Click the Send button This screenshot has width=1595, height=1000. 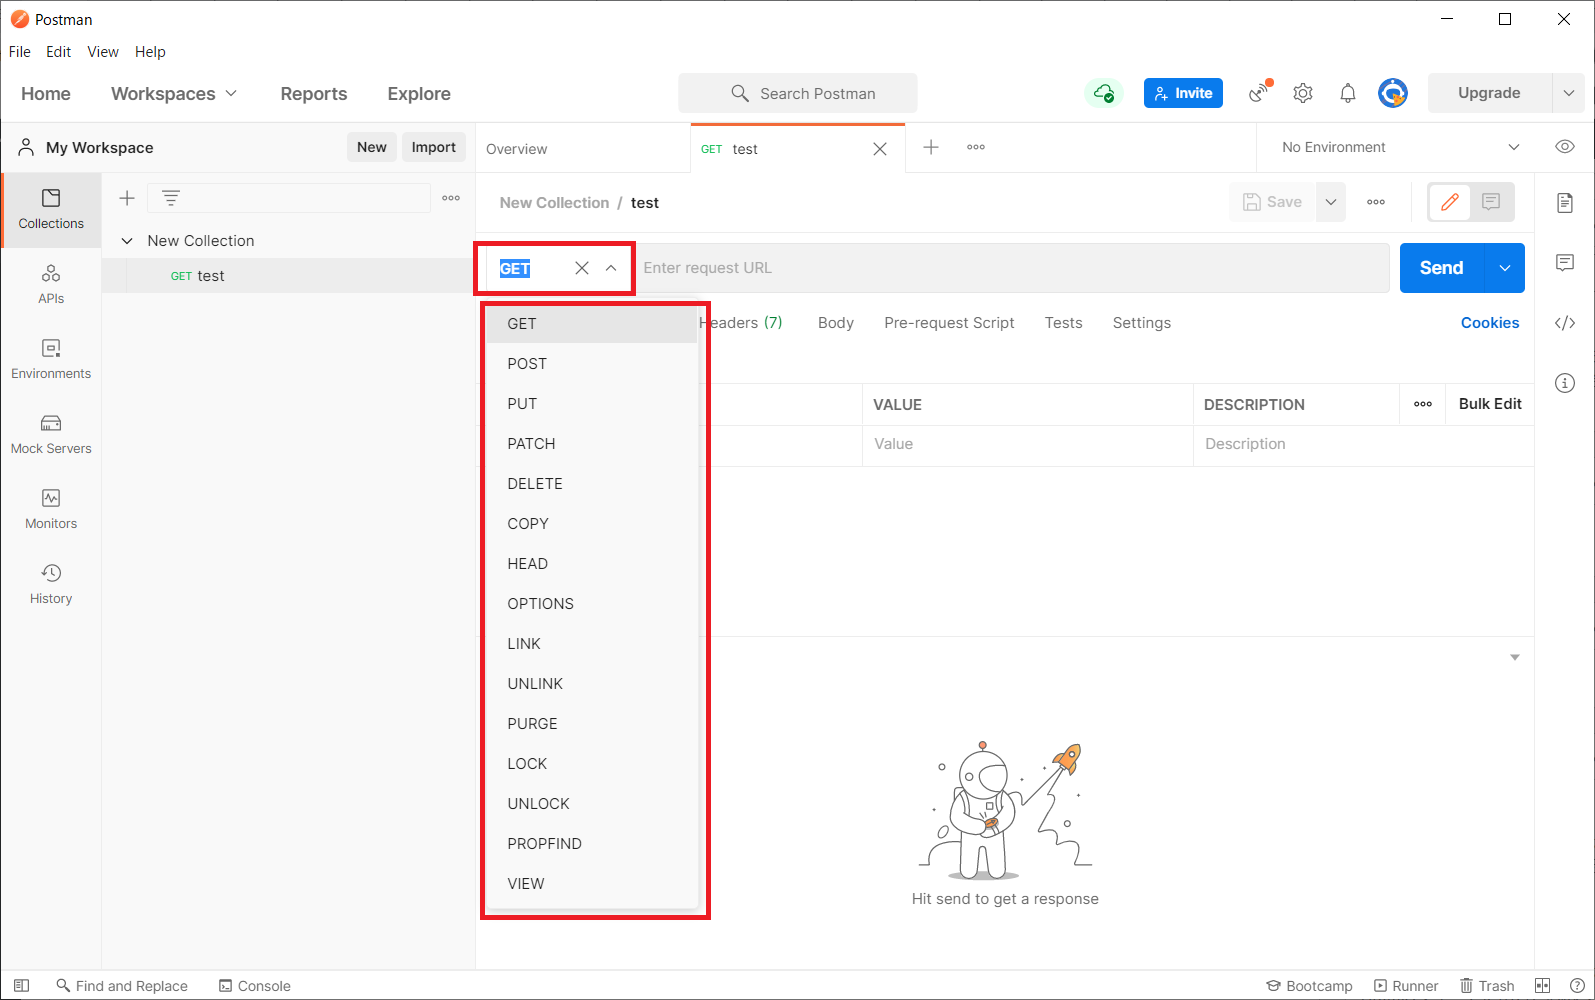point(1442,268)
